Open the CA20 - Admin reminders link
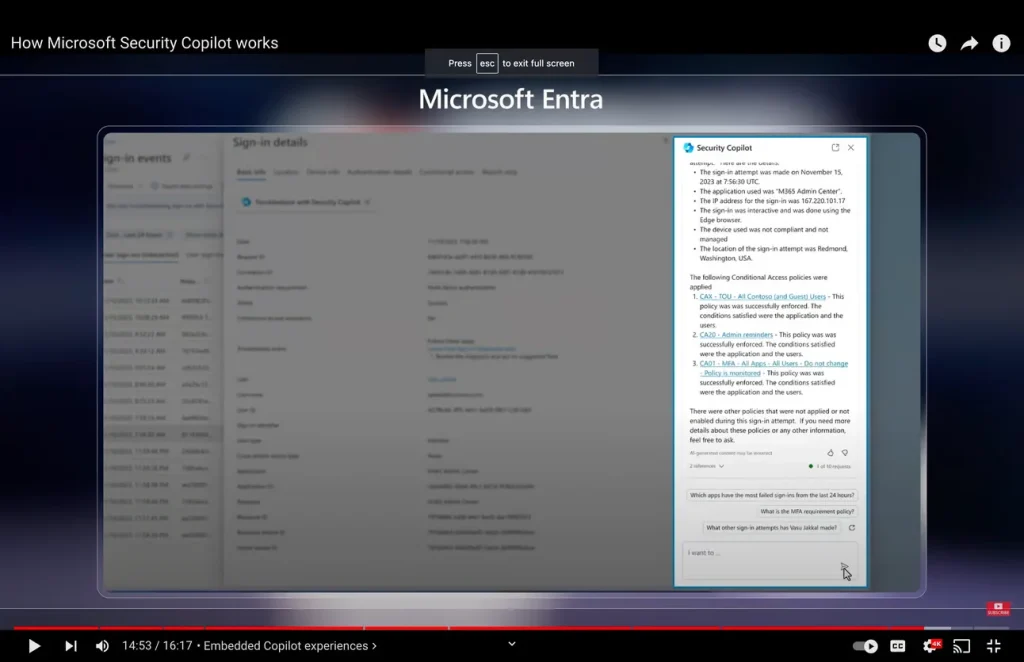This screenshot has height=662, width=1024. [x=736, y=335]
